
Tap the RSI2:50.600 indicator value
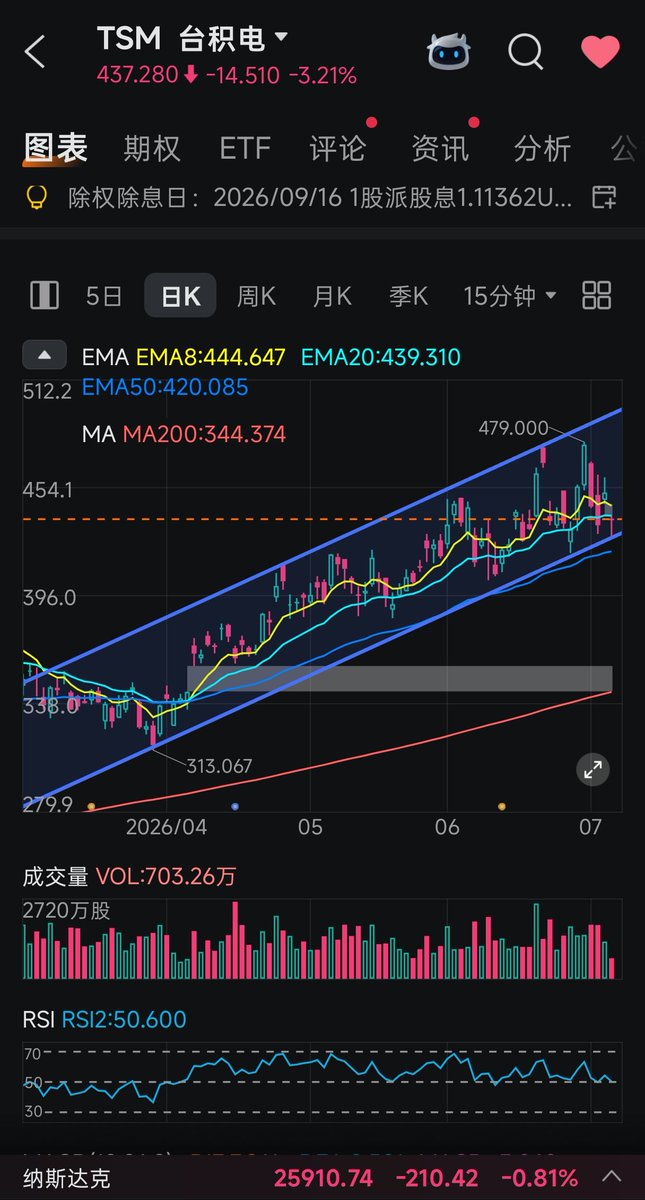(124, 1020)
